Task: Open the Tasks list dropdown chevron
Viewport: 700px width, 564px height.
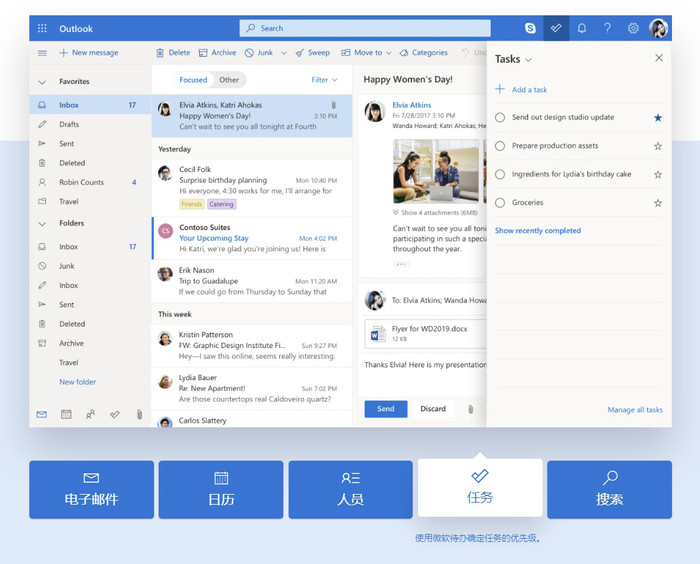Action: point(529,60)
